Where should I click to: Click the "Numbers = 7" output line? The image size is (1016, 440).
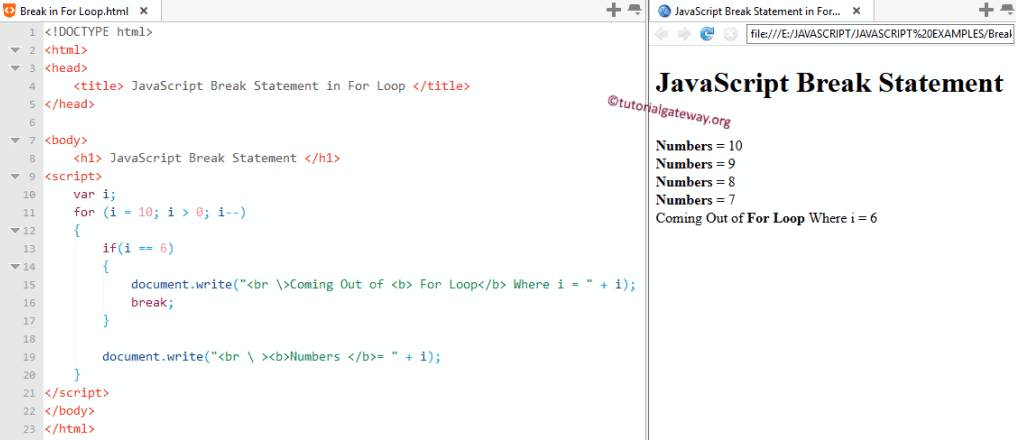click(x=695, y=200)
